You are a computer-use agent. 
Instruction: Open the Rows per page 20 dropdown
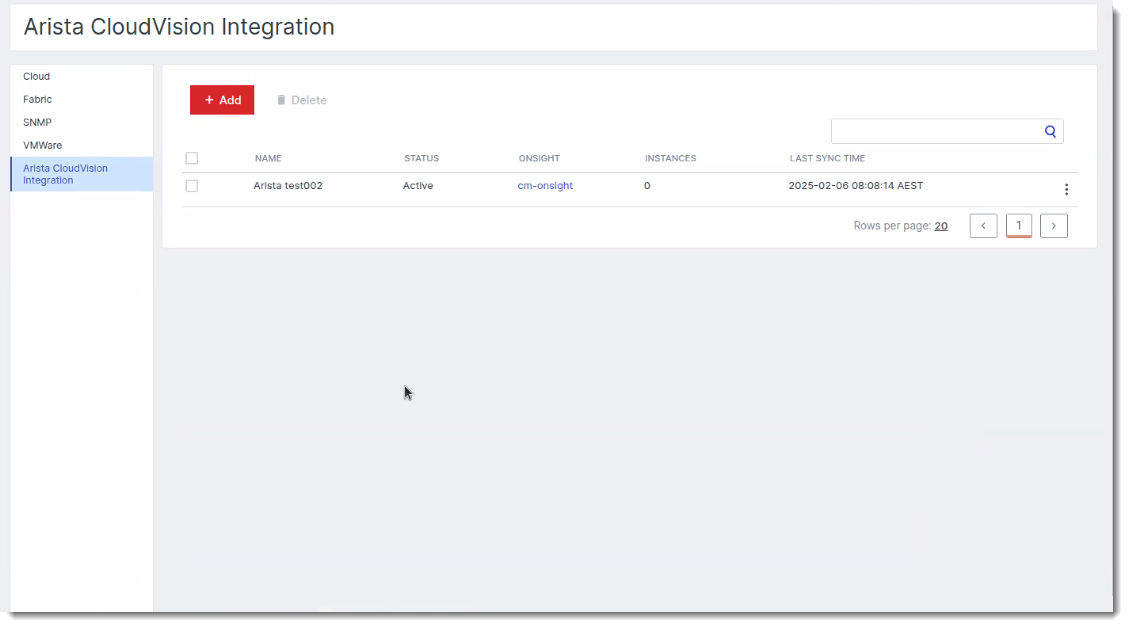click(941, 226)
